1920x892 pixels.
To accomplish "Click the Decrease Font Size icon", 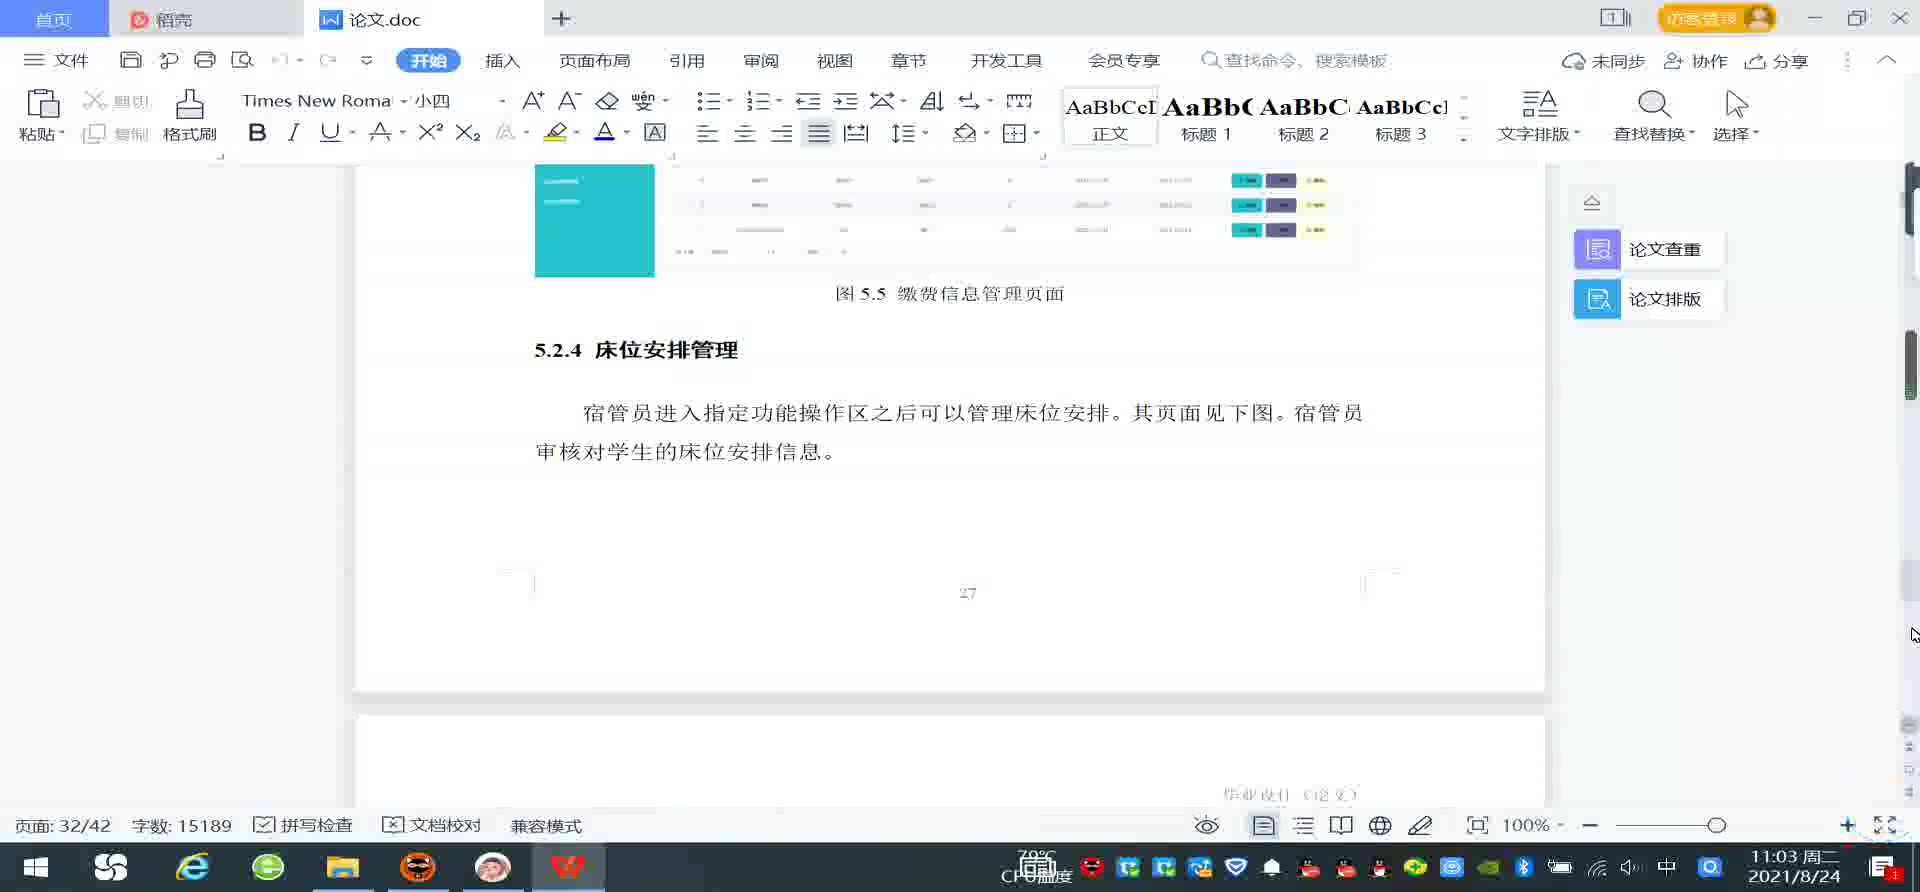I will point(570,101).
